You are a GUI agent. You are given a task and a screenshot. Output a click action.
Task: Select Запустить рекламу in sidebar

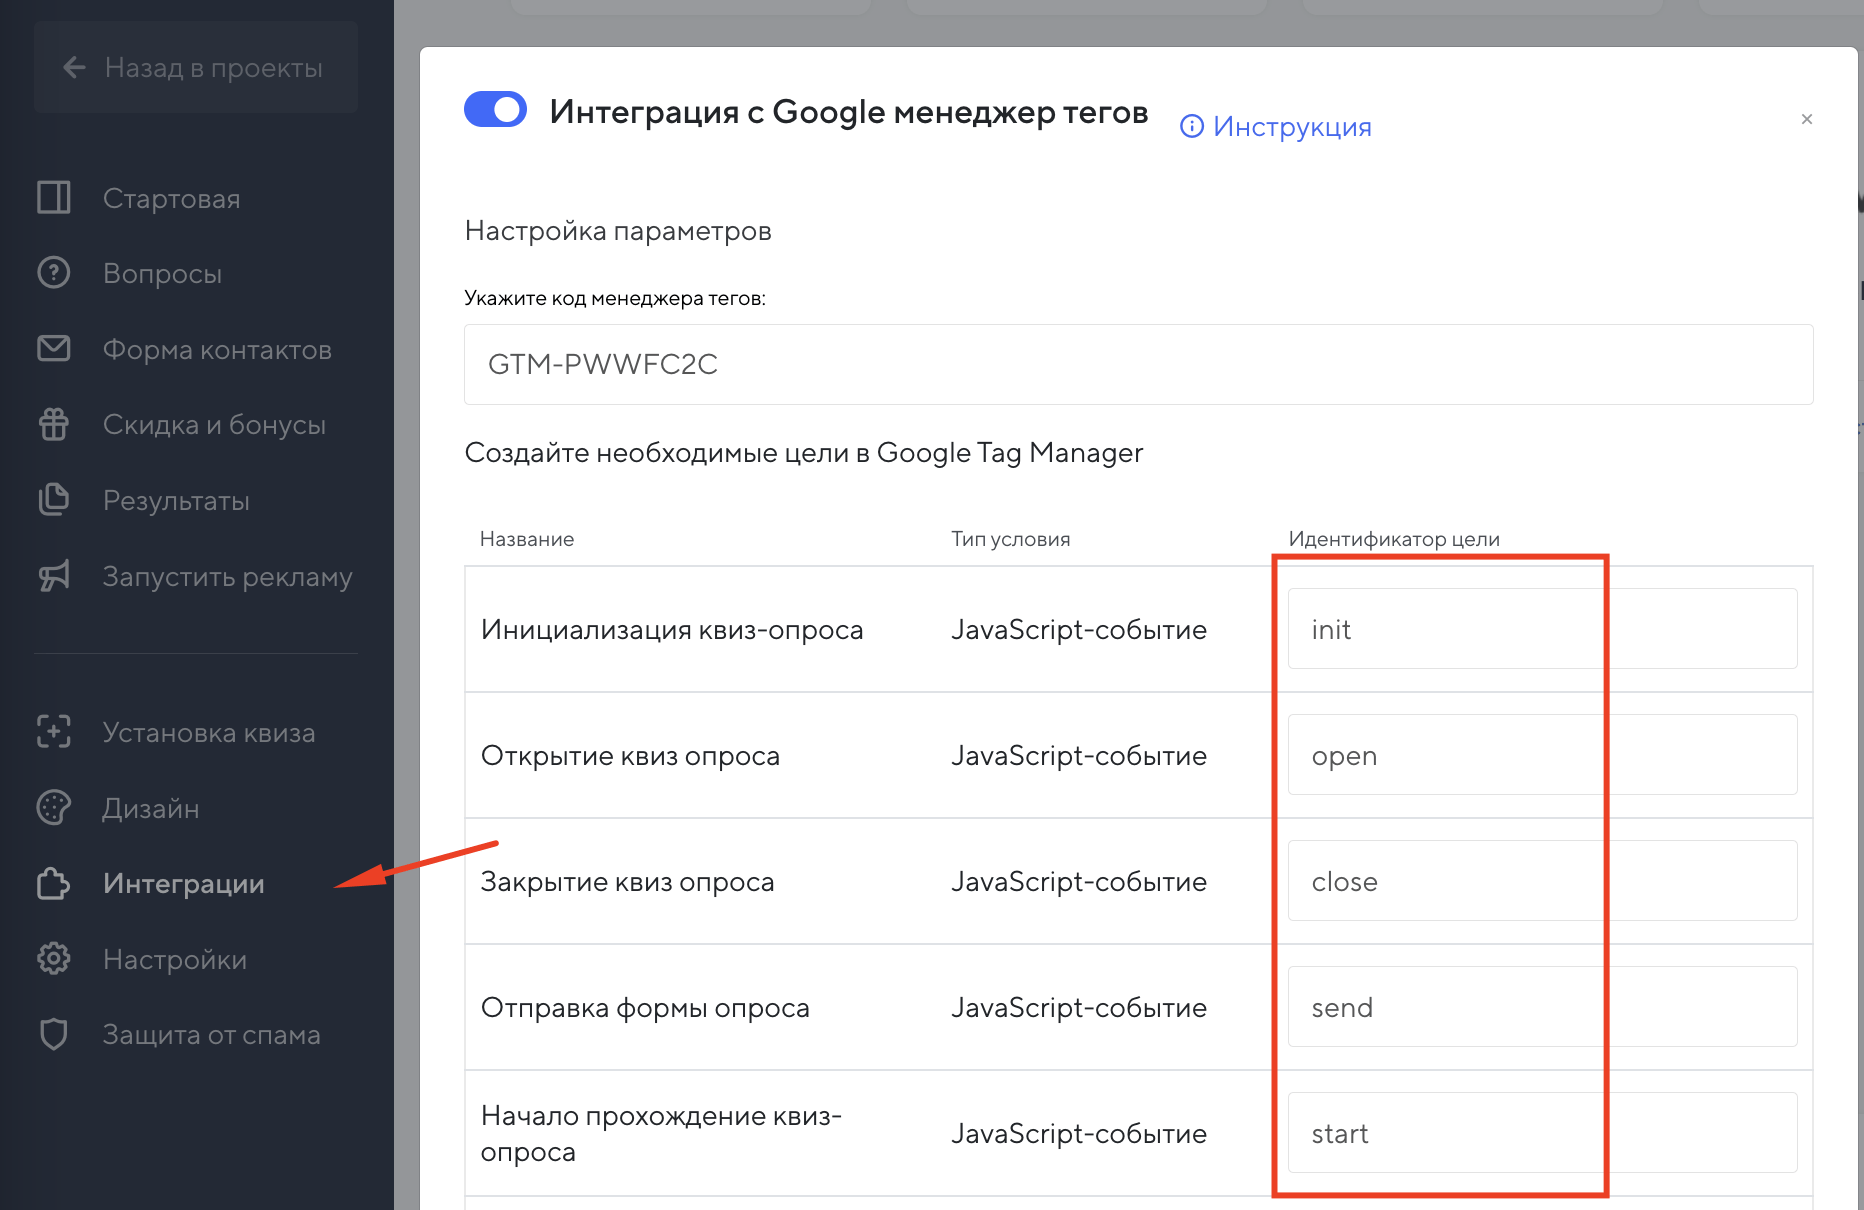[227, 576]
